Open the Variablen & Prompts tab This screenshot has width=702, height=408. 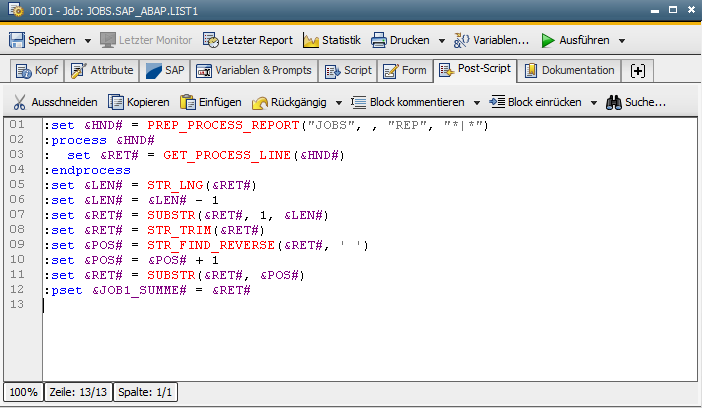coord(254,71)
